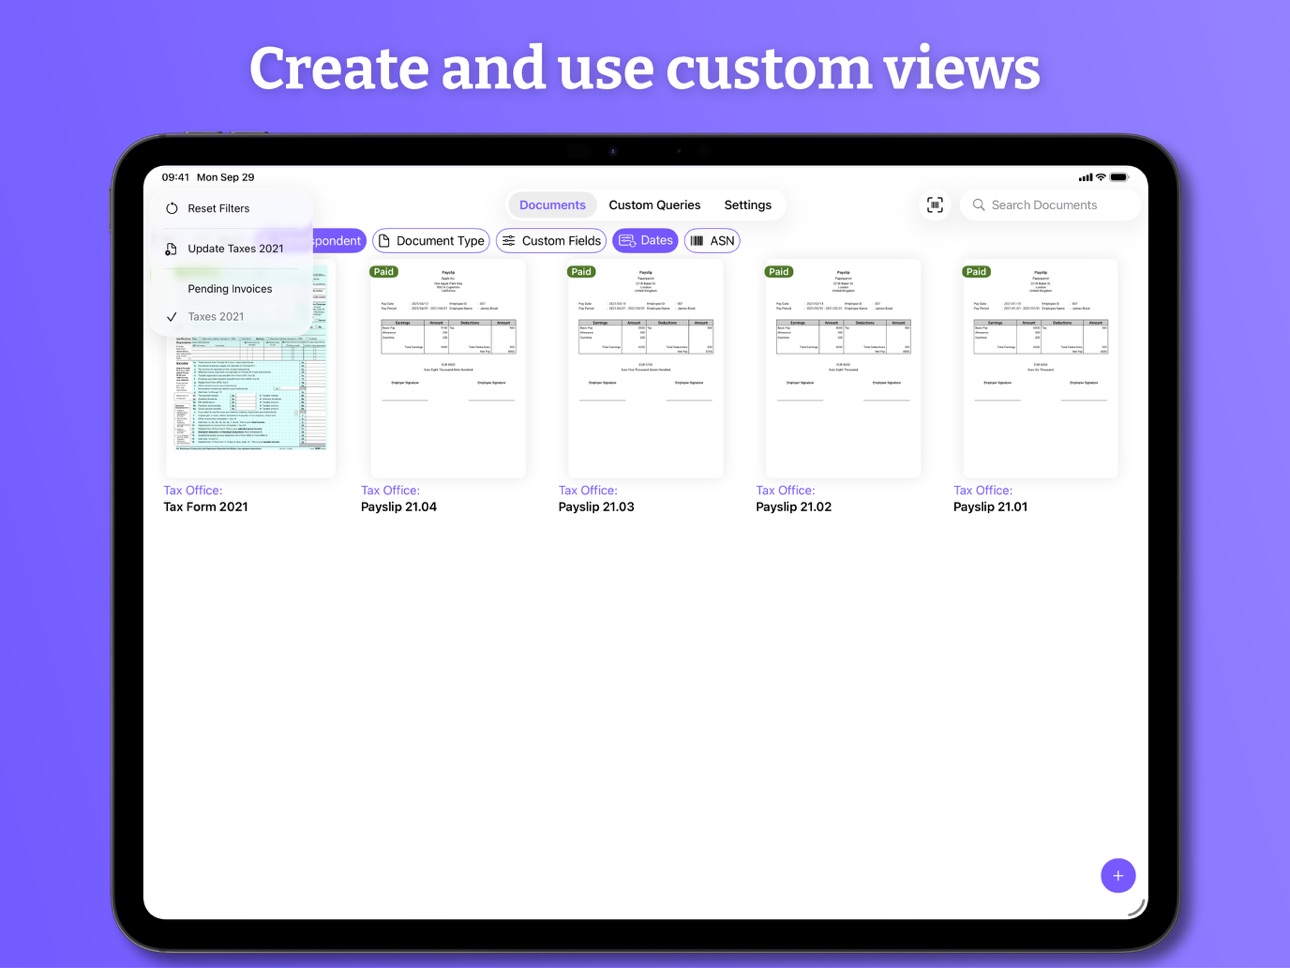Switch to the Custom Queries tab
The image size is (1290, 968).
(655, 205)
